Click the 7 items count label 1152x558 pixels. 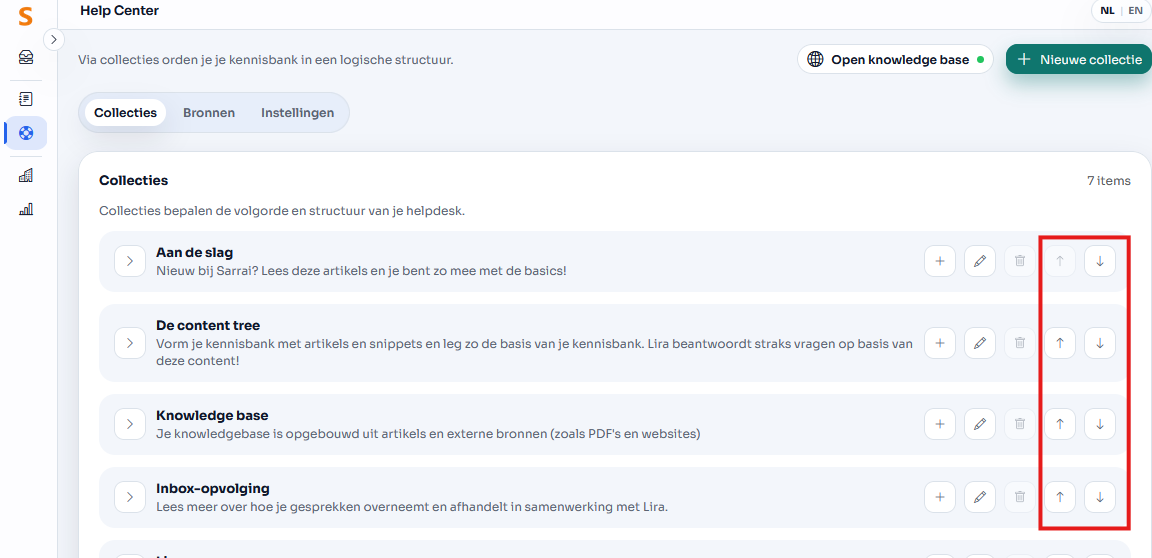coord(1109,181)
